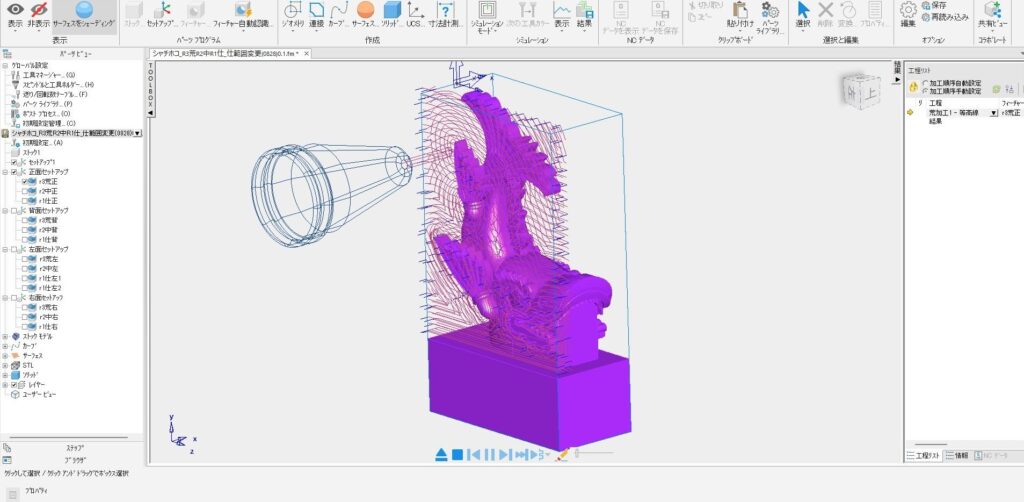Collapse the 背面セットアップ tree node
The width and height of the screenshot is (1024, 502).
(x=5, y=210)
